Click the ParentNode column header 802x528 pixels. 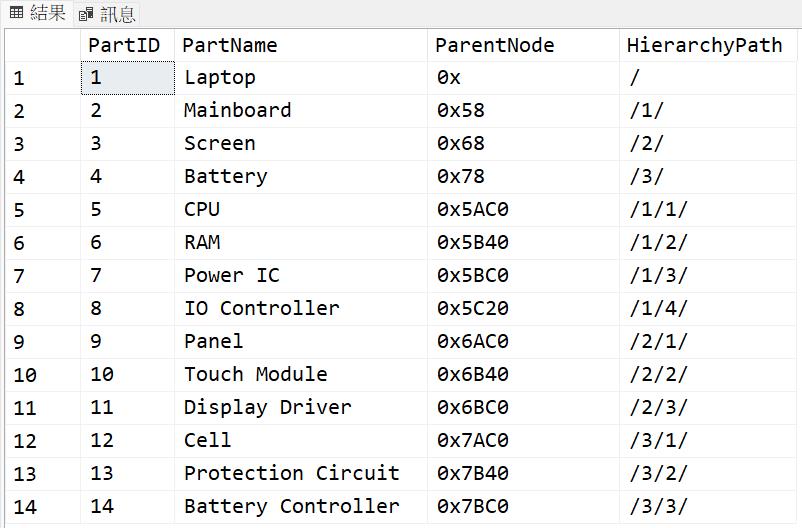tap(494, 45)
